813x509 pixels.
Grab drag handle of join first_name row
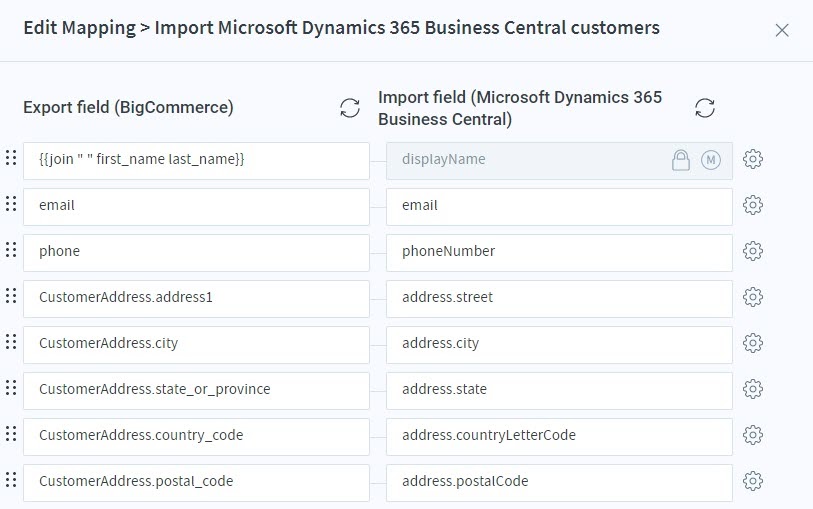click(x=11, y=158)
